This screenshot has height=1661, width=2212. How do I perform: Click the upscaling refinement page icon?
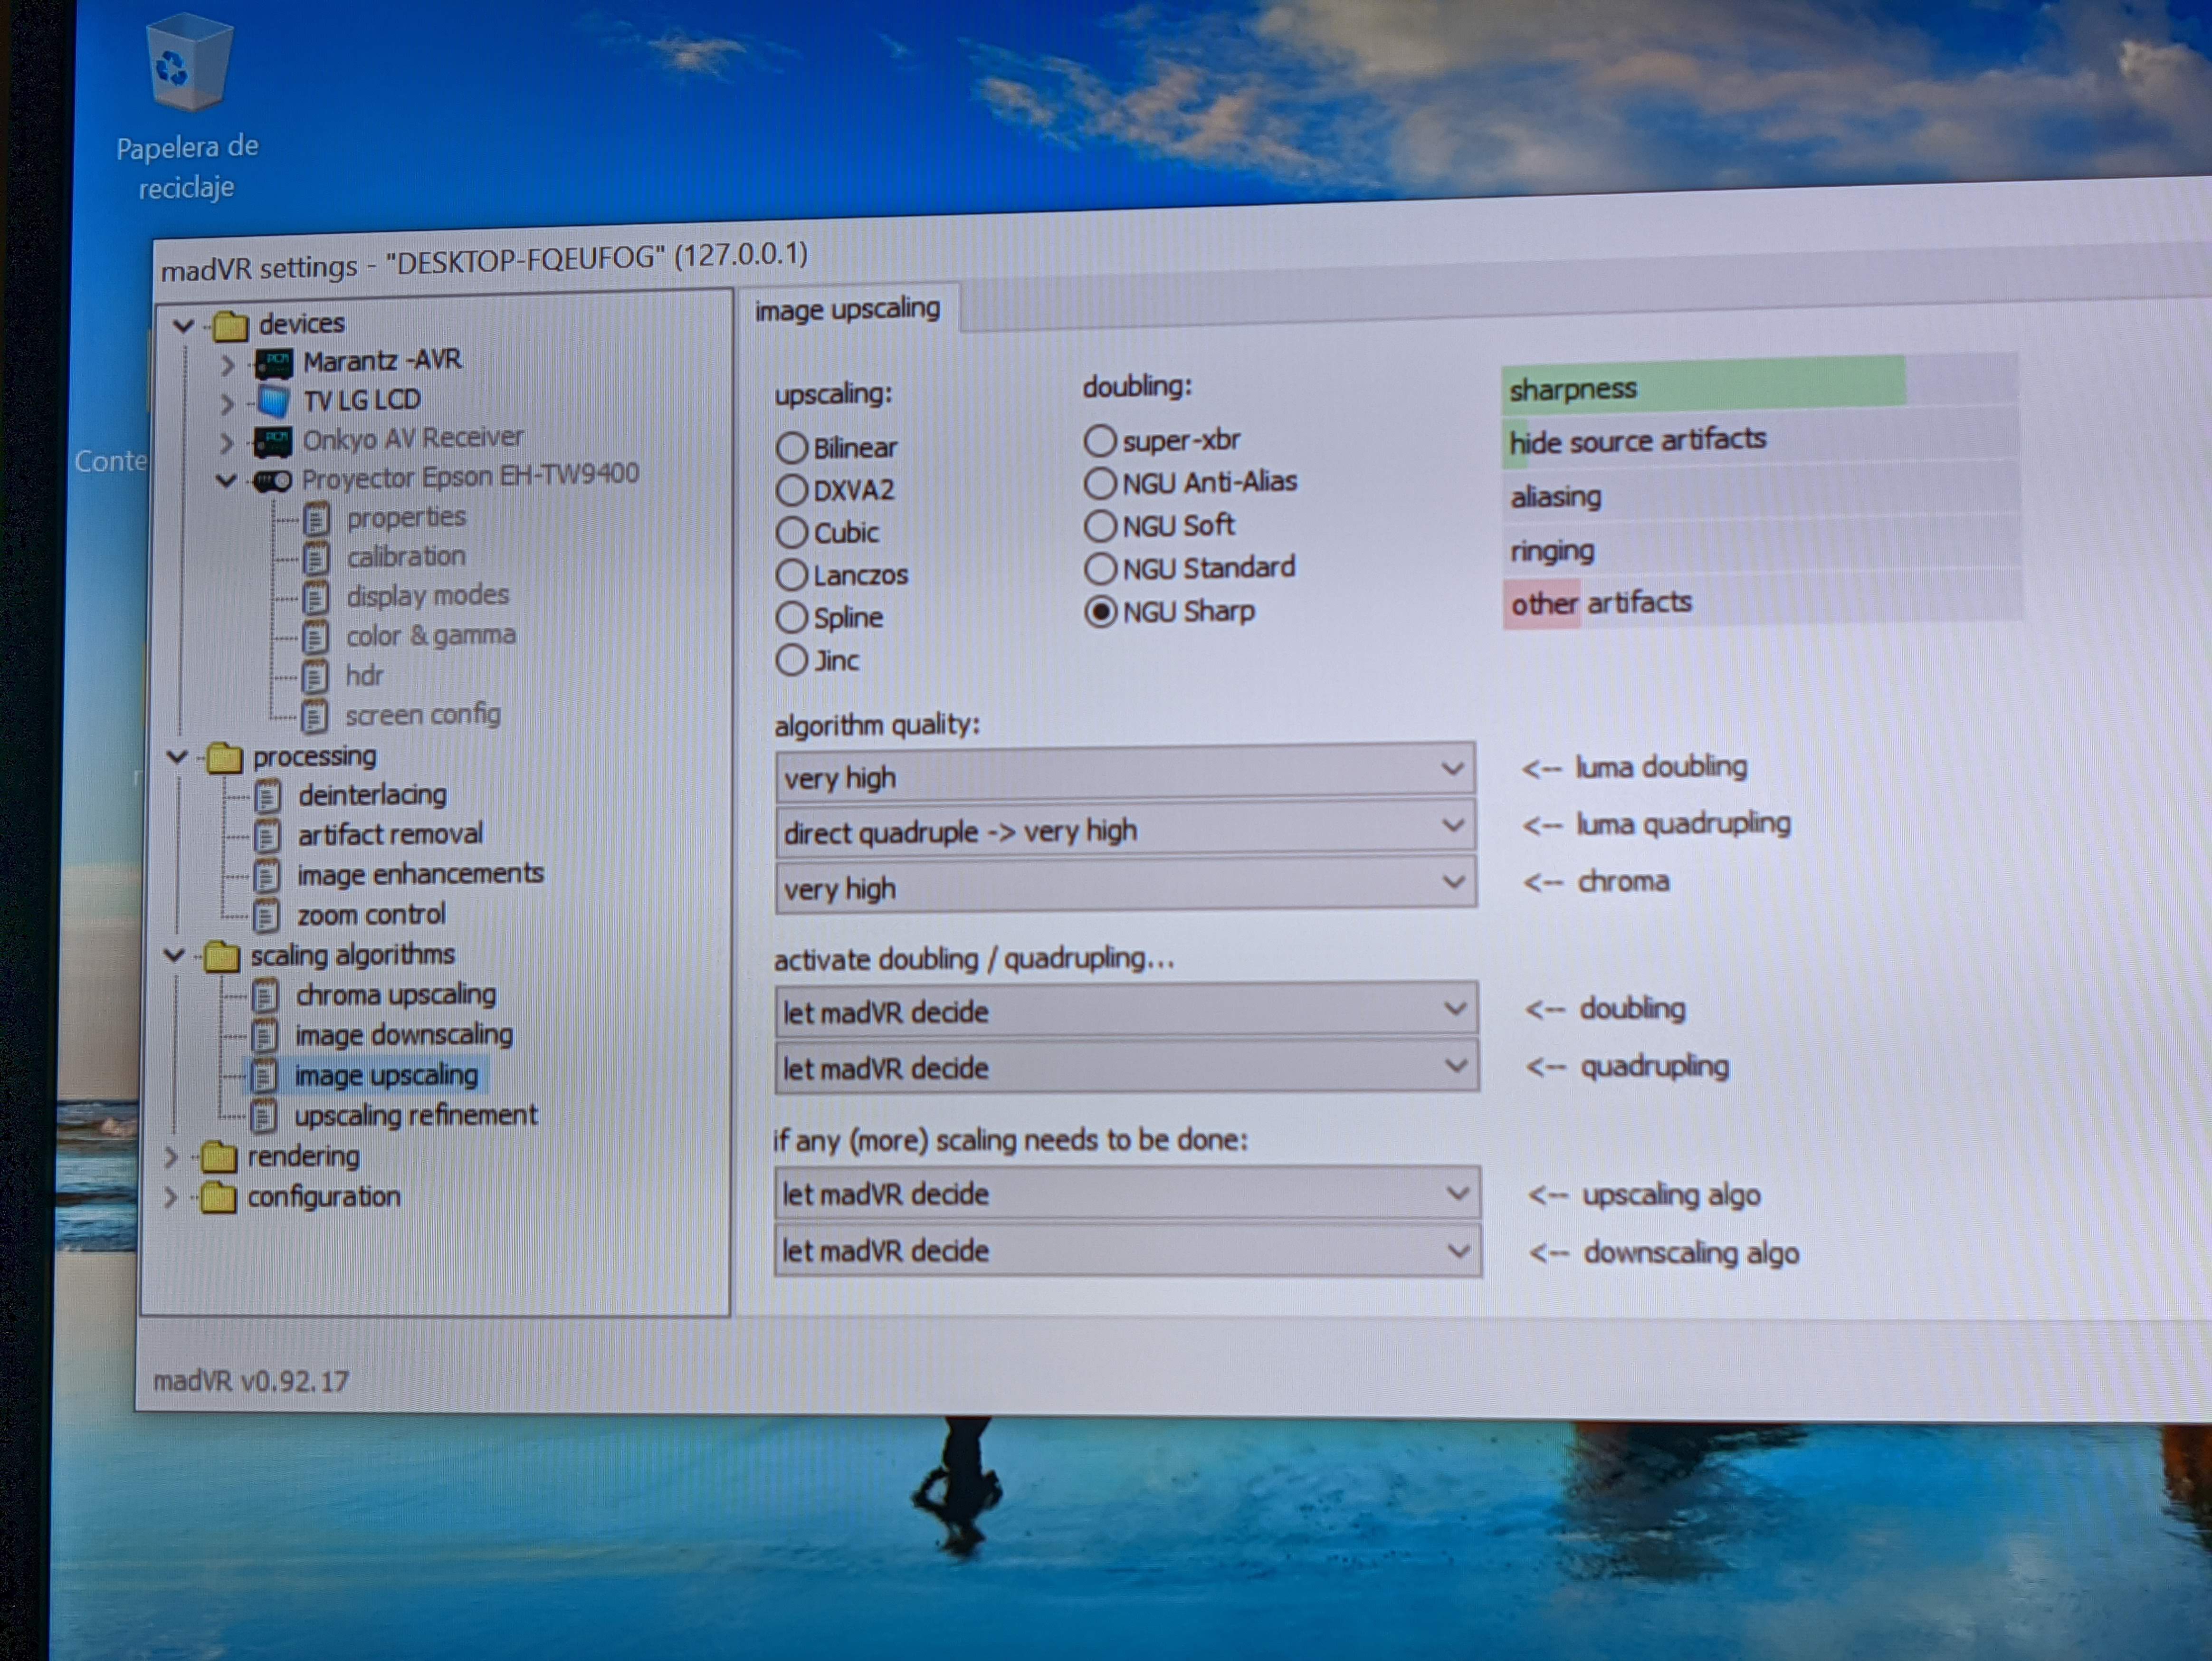pos(263,1116)
